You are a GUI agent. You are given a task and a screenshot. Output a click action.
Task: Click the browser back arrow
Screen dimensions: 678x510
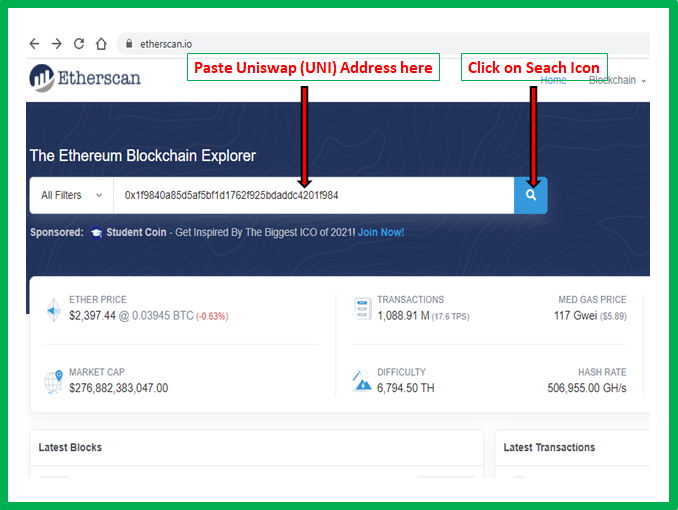pos(34,44)
